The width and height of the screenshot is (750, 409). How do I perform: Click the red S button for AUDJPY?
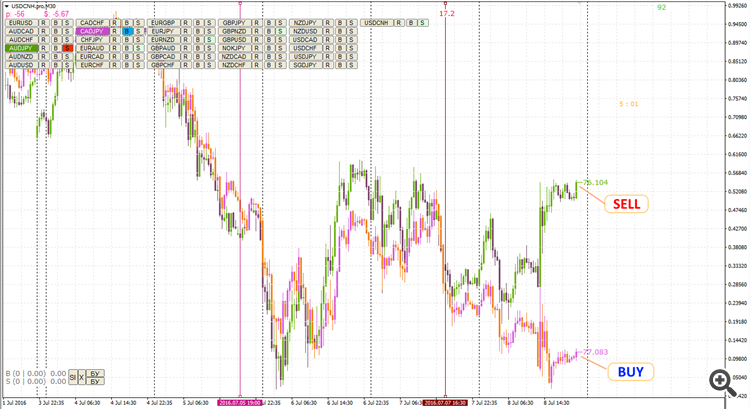pos(67,48)
